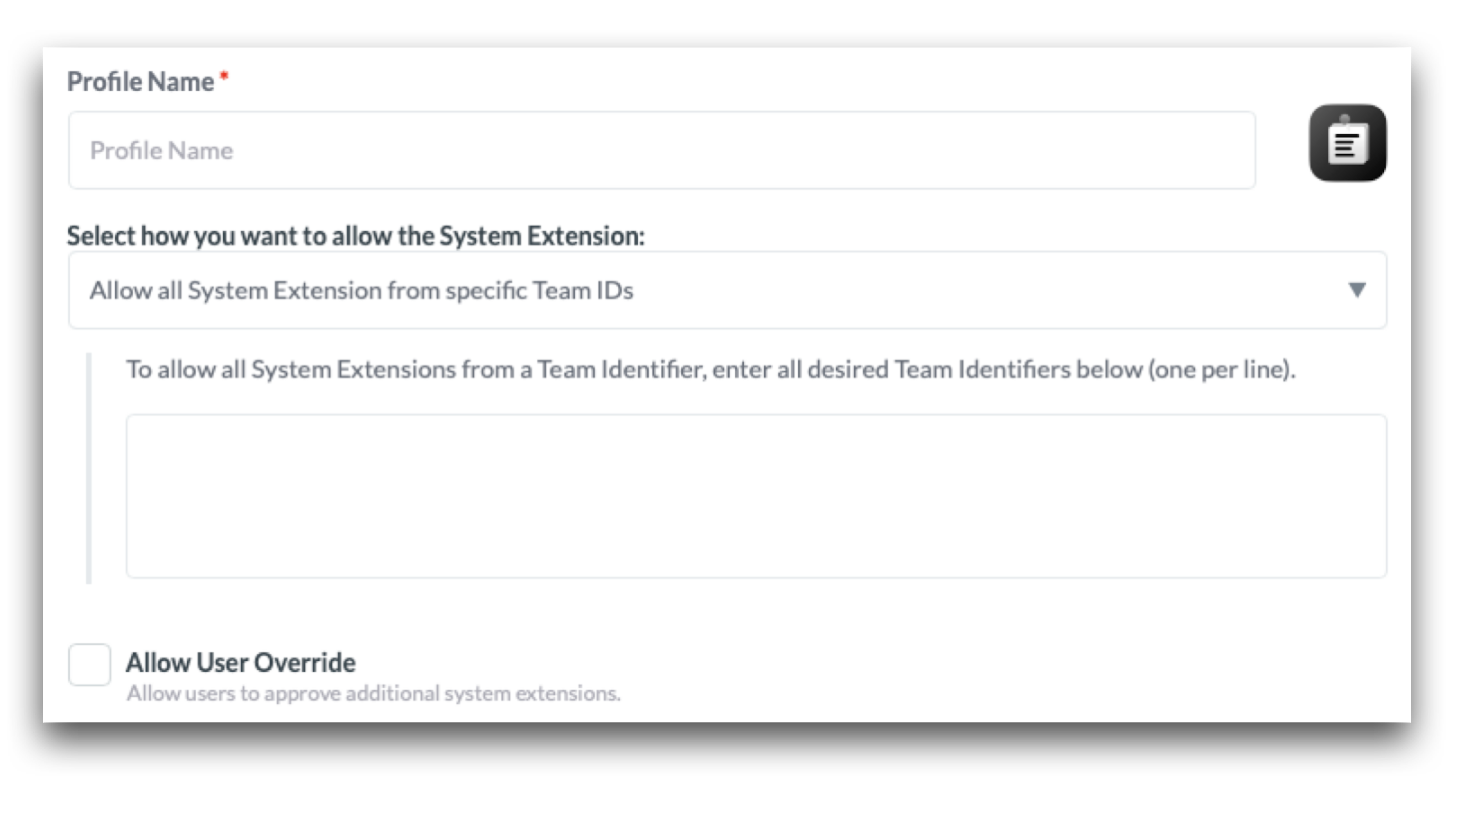Click the right end of Profile Name field
The height and width of the screenshot is (836, 1464).
[1235, 150]
